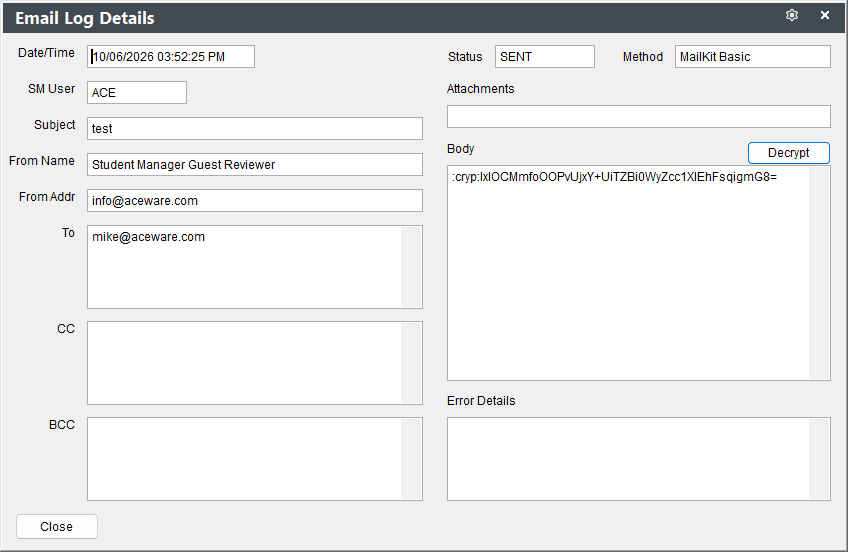Click the Email Log Details title text
This screenshot has width=848, height=552.
tap(85, 18)
